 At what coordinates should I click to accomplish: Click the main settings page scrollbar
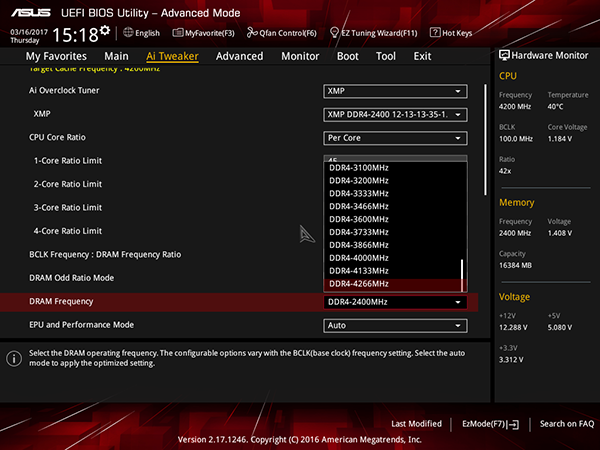[485, 140]
